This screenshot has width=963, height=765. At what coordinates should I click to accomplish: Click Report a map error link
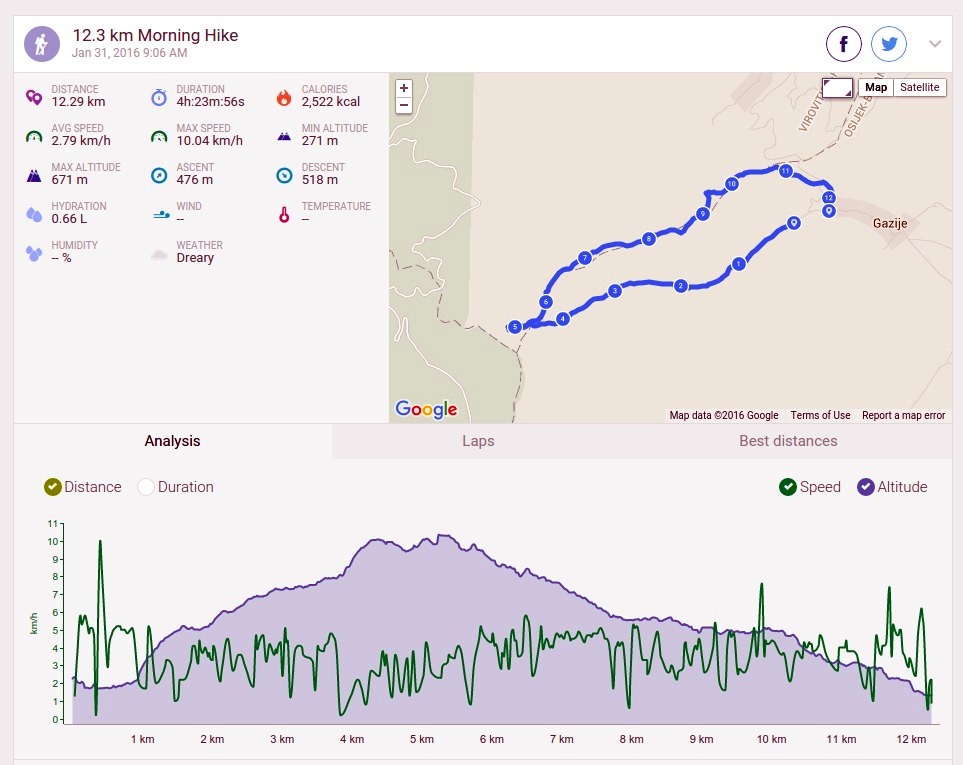coord(903,415)
